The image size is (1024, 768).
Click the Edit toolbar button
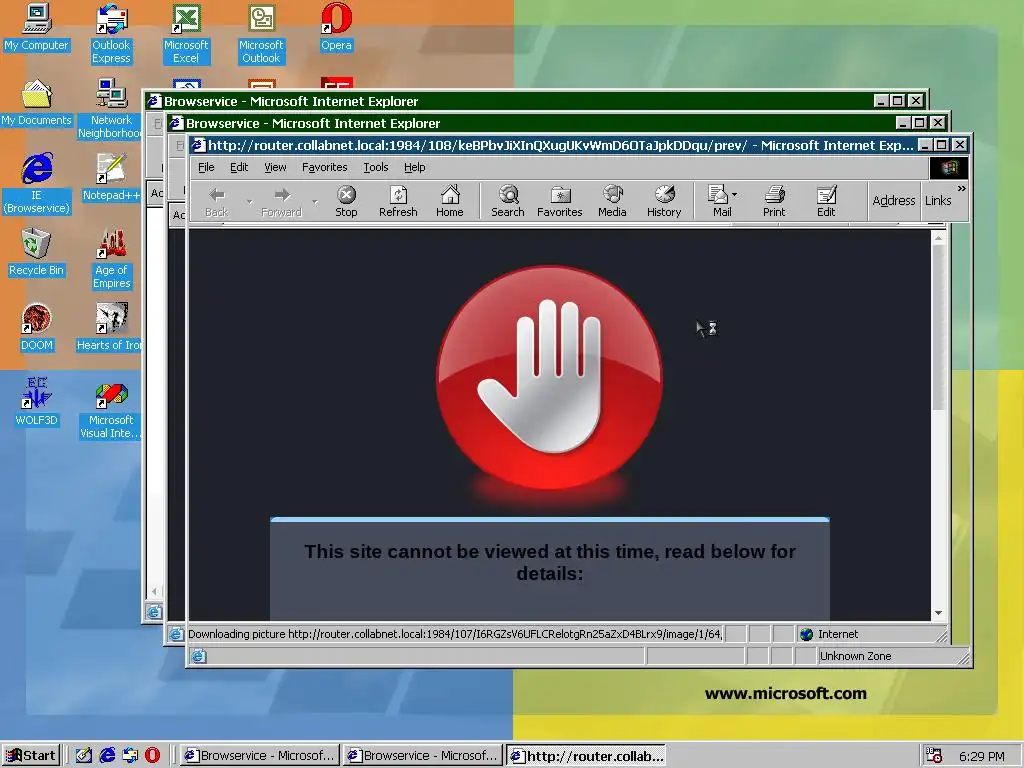click(x=826, y=201)
